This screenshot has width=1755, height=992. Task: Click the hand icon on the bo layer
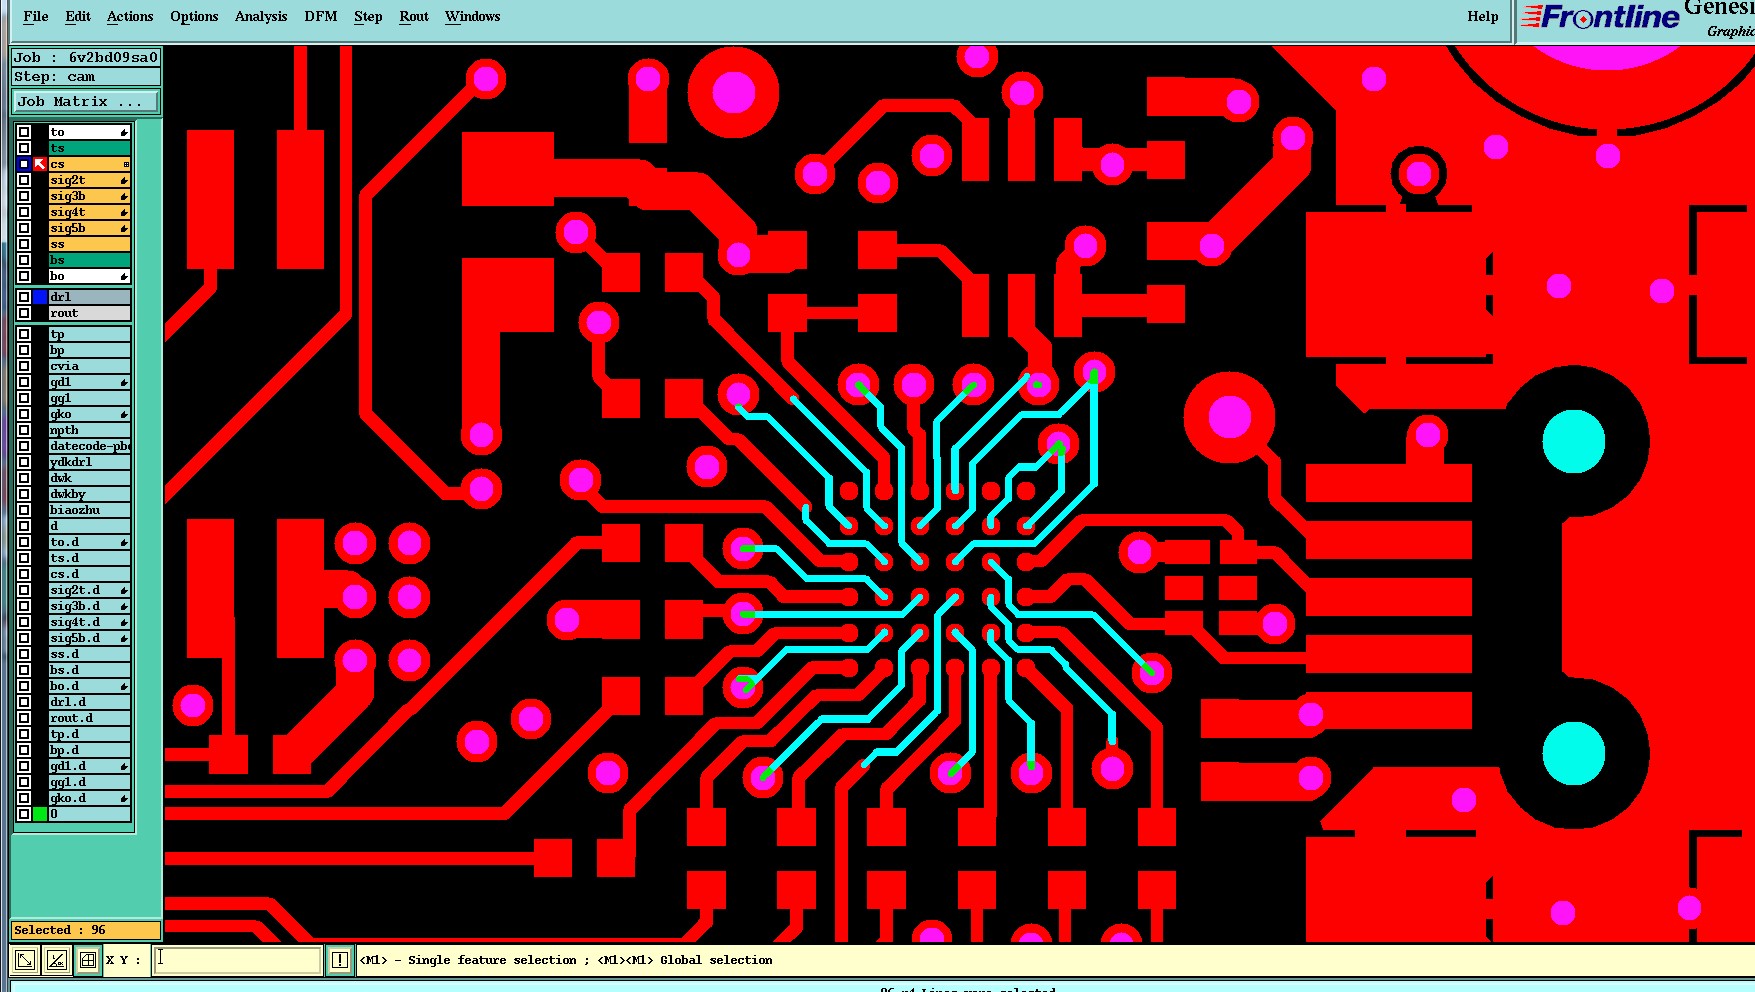pos(124,276)
